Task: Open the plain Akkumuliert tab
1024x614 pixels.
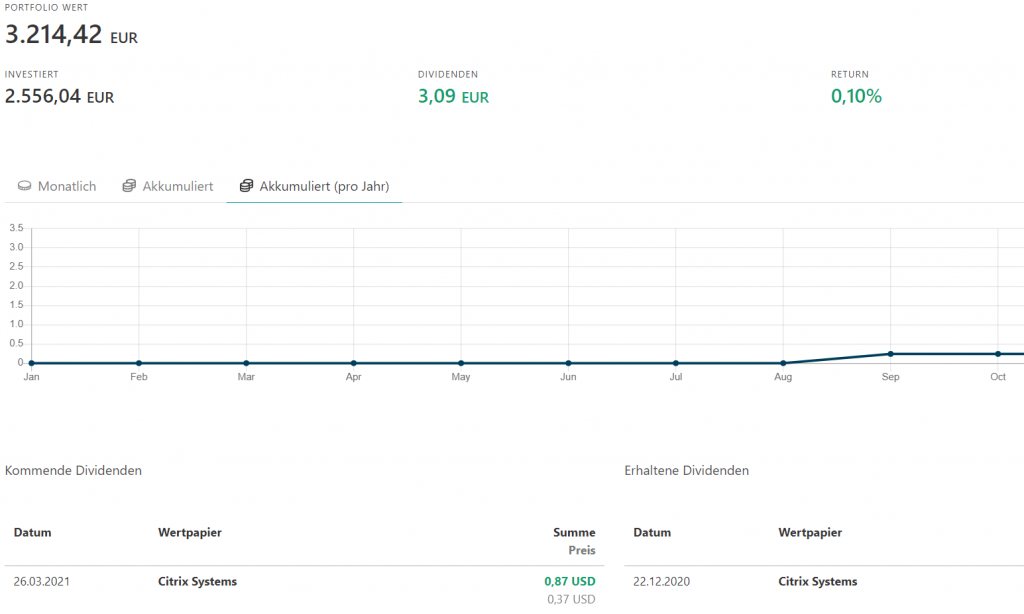Action: 168,186
